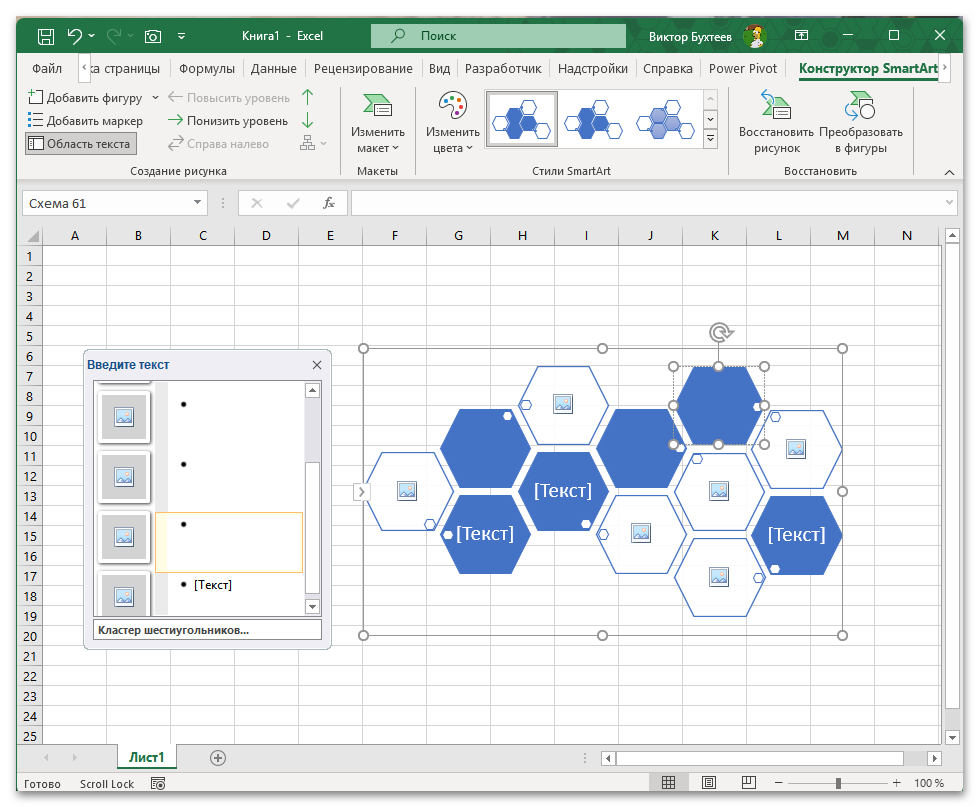Save the workbook with the floppy icon
The height and width of the screenshot is (807, 979).
pos(46,36)
